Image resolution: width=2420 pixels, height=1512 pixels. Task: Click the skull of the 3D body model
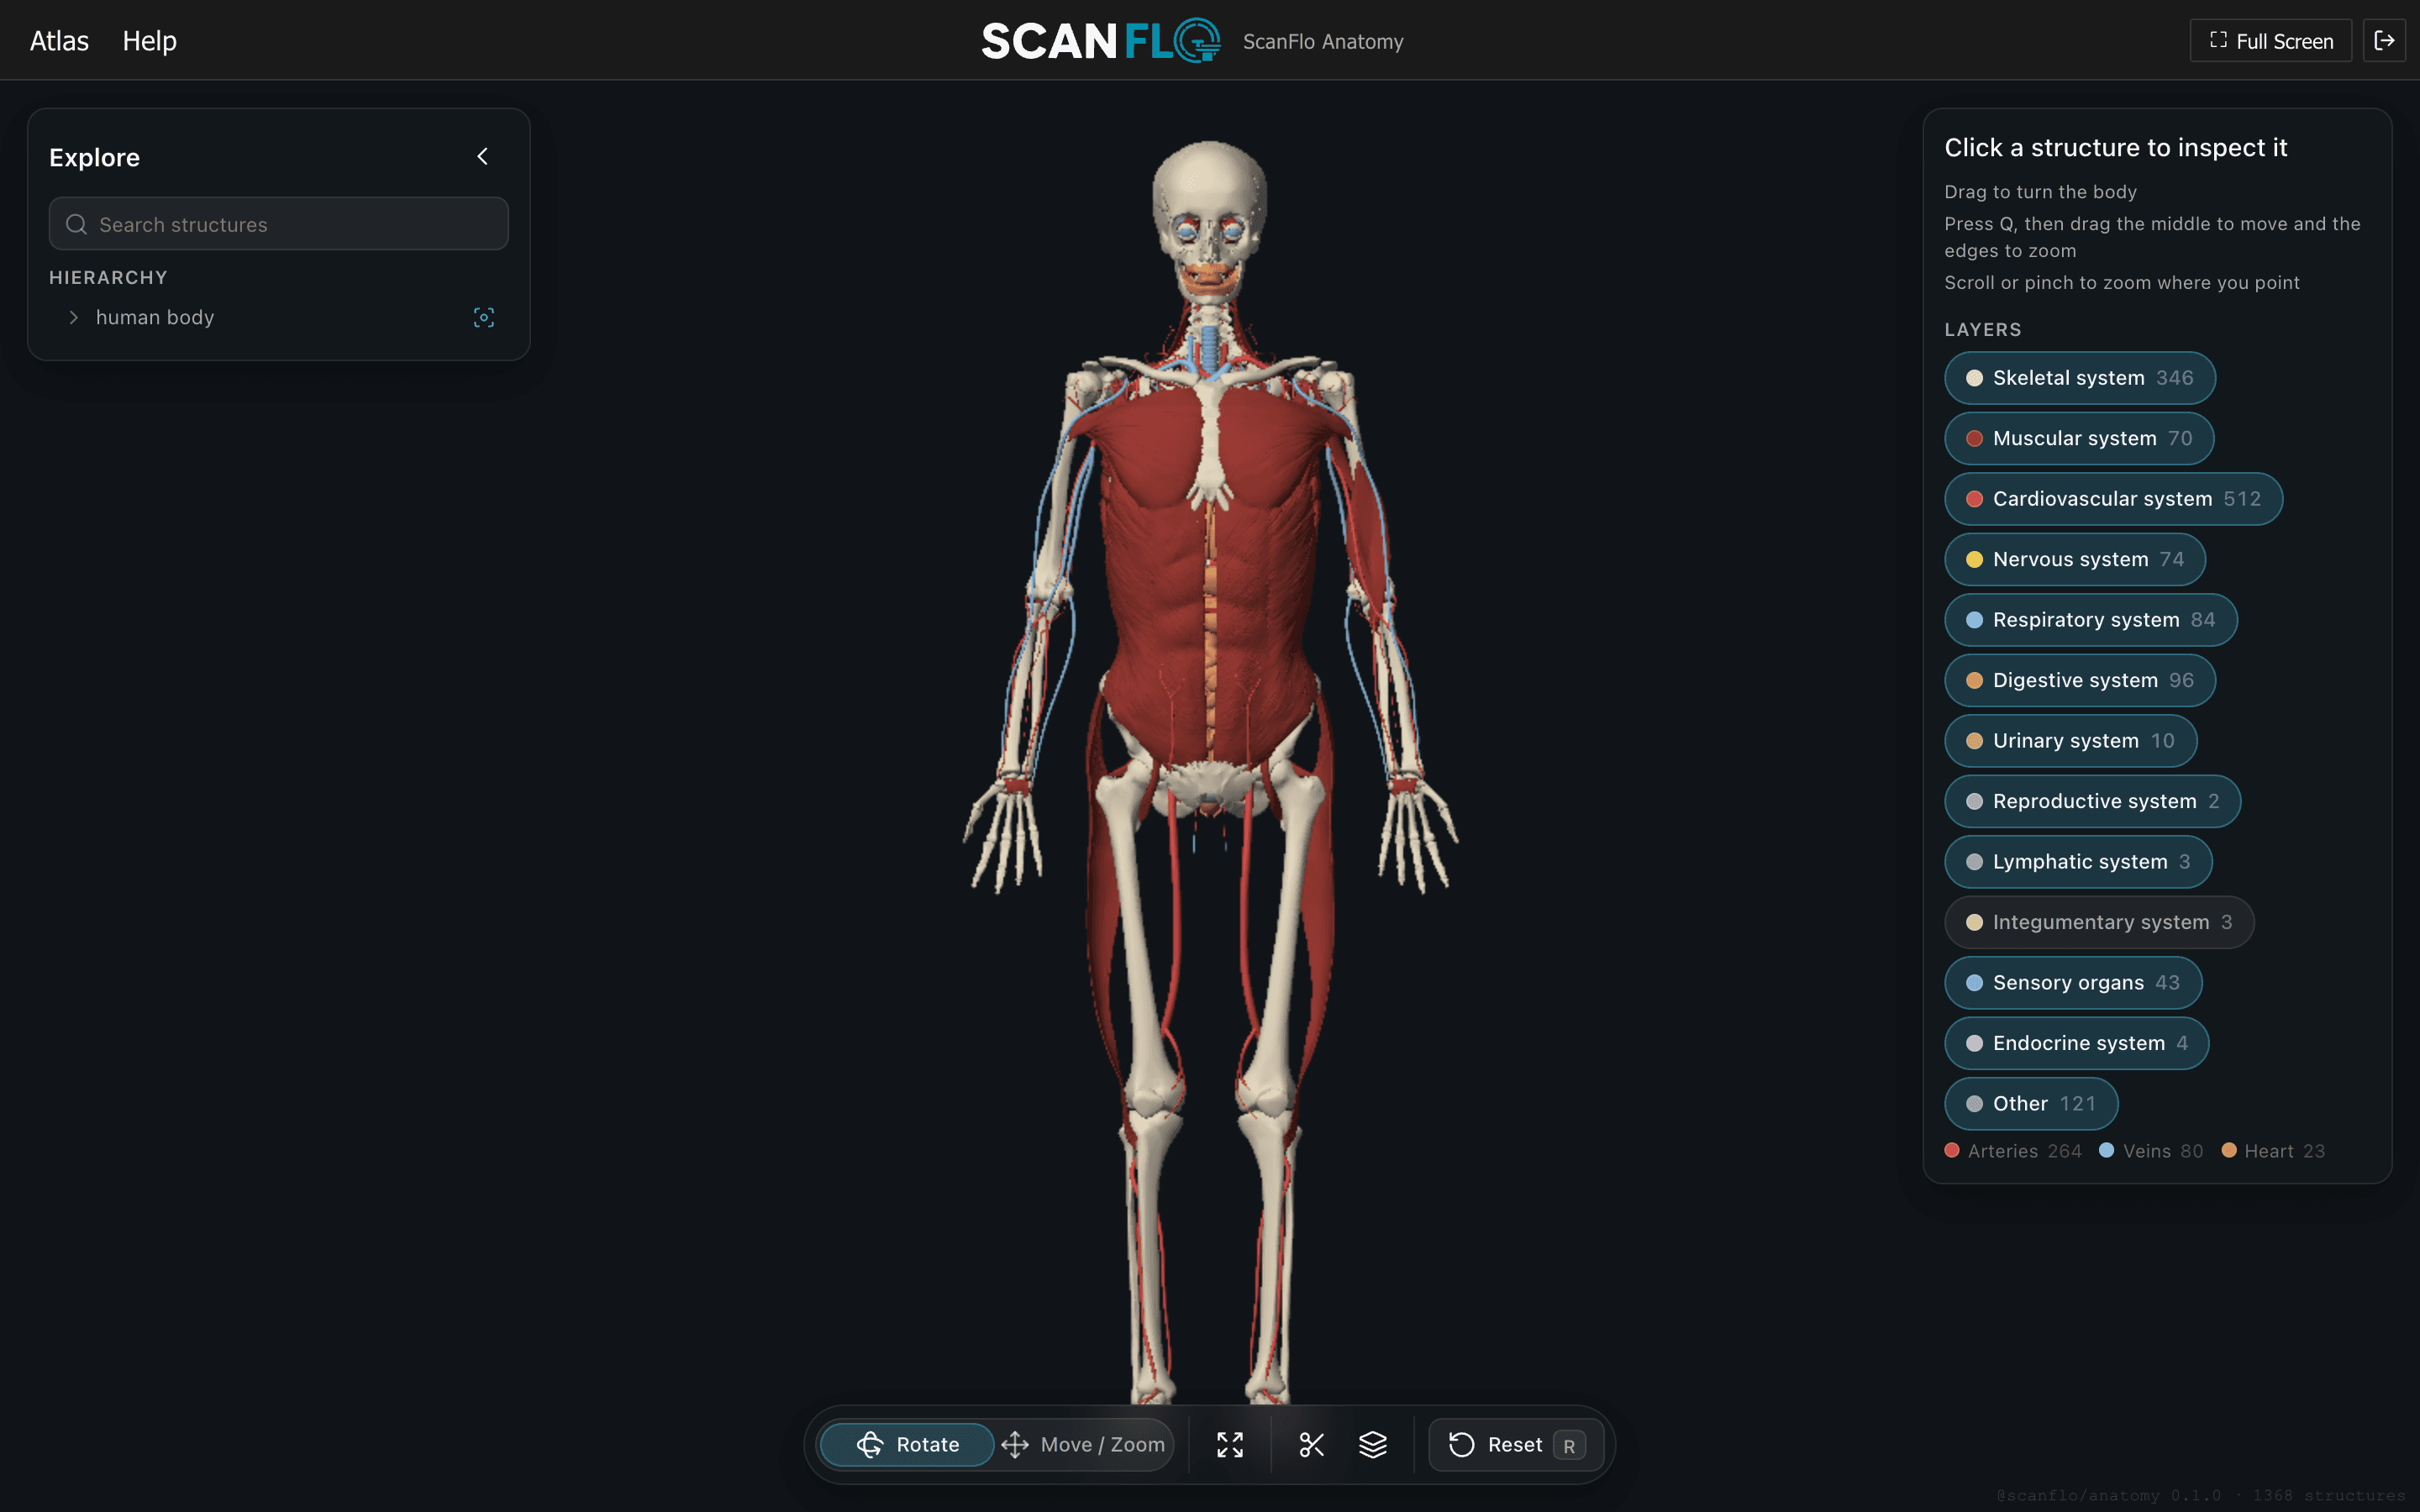(x=1209, y=185)
